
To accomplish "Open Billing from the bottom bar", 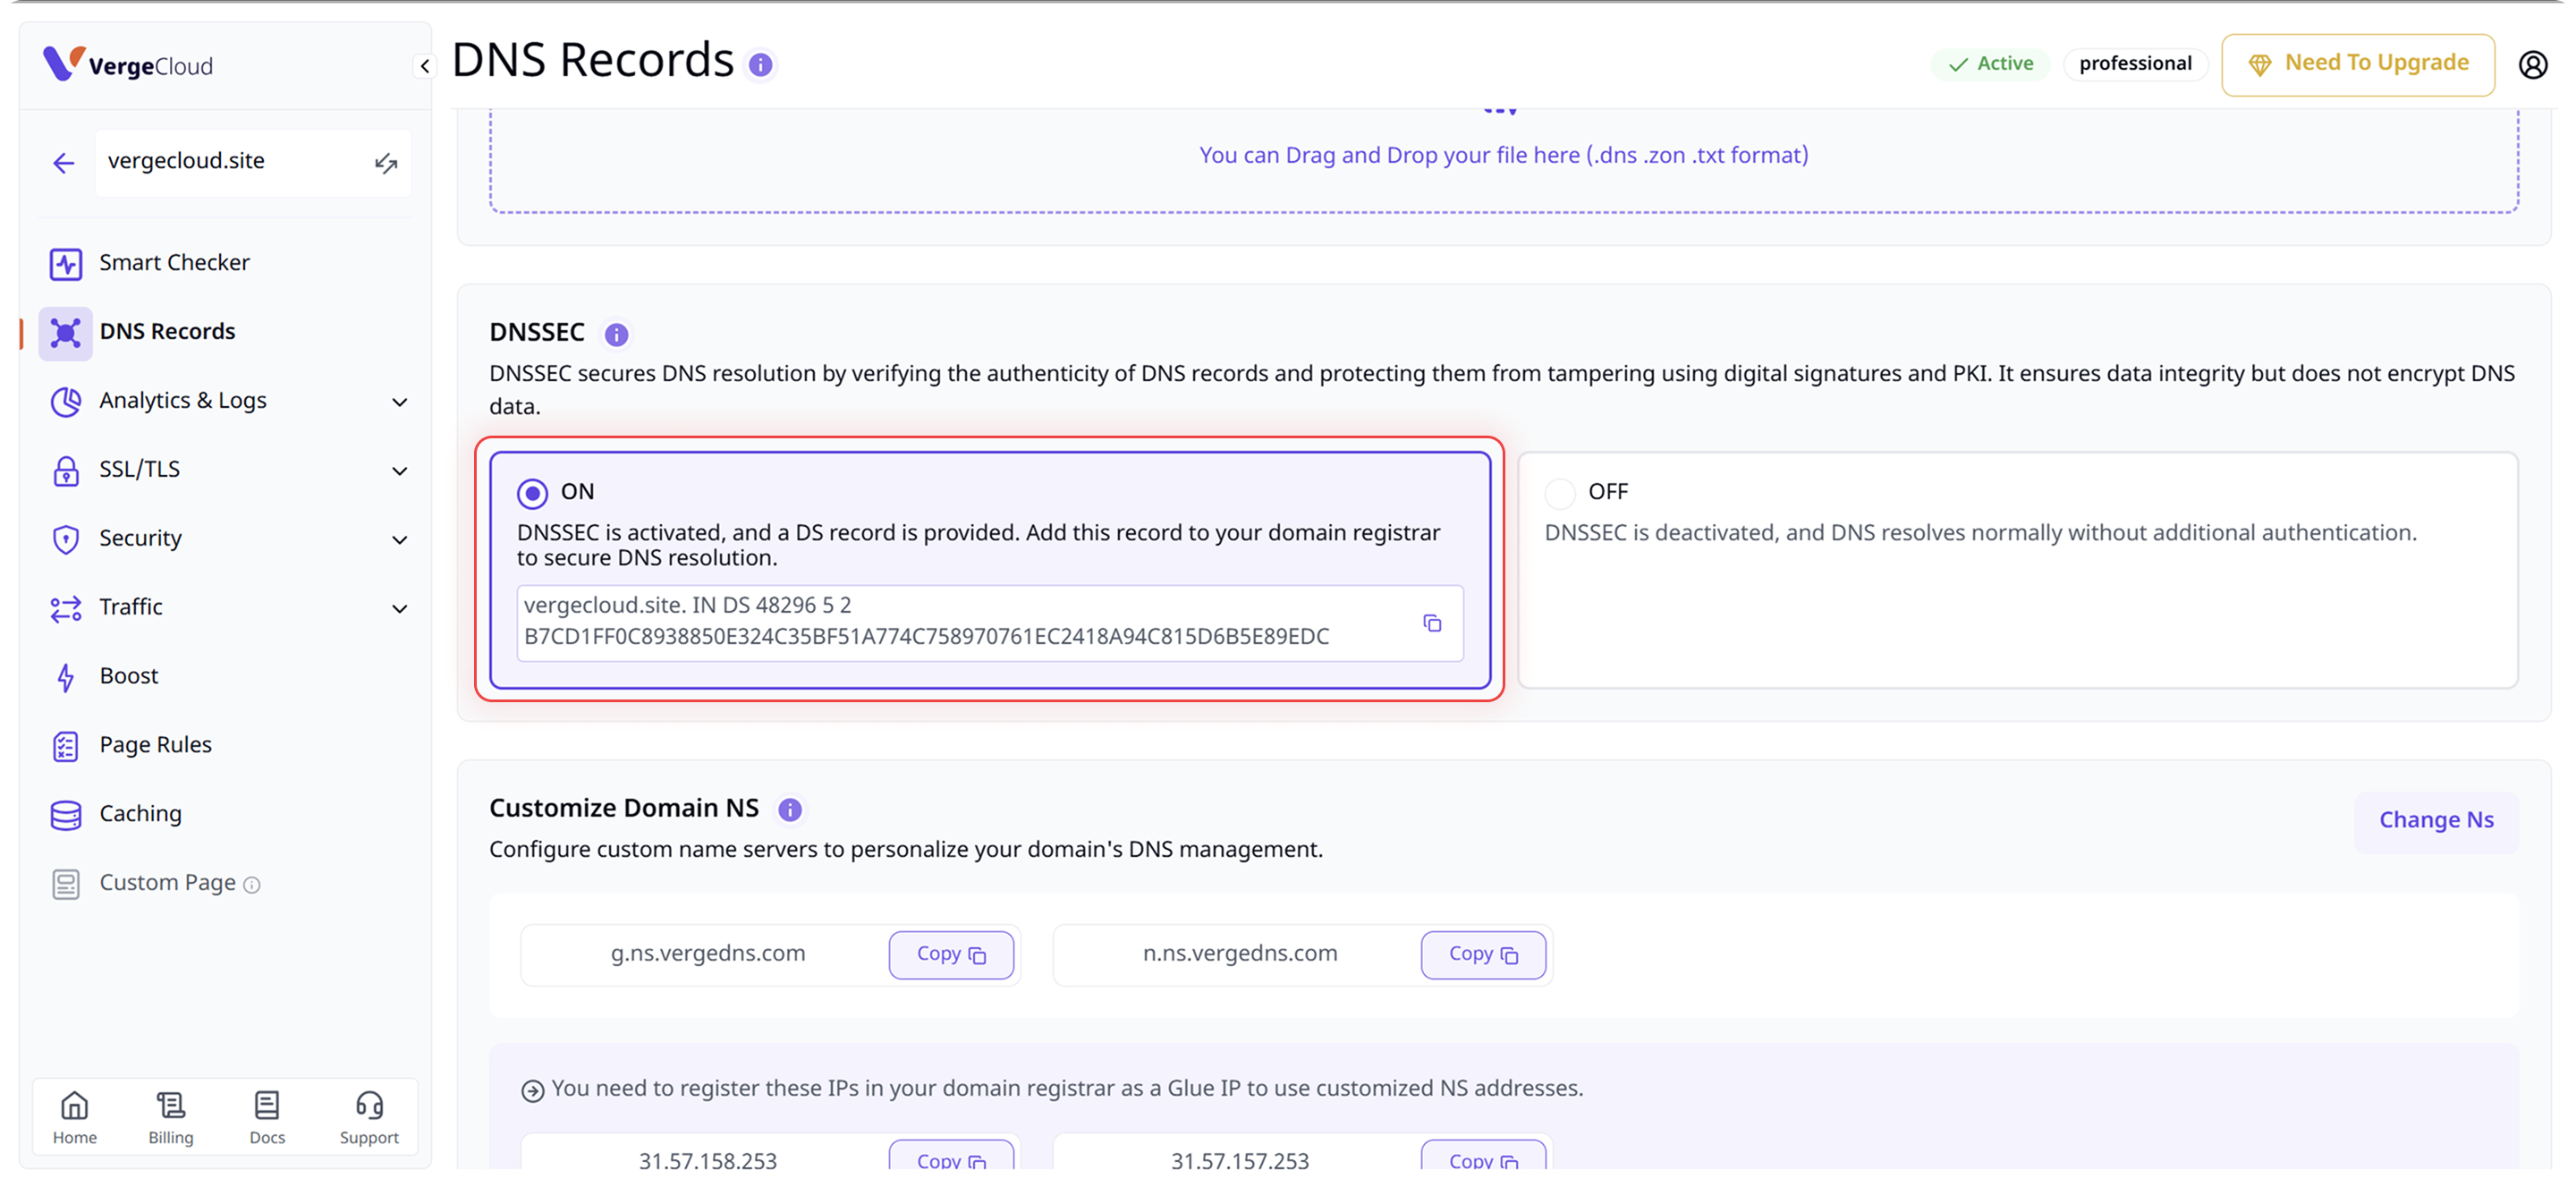I will pos(171,1116).
